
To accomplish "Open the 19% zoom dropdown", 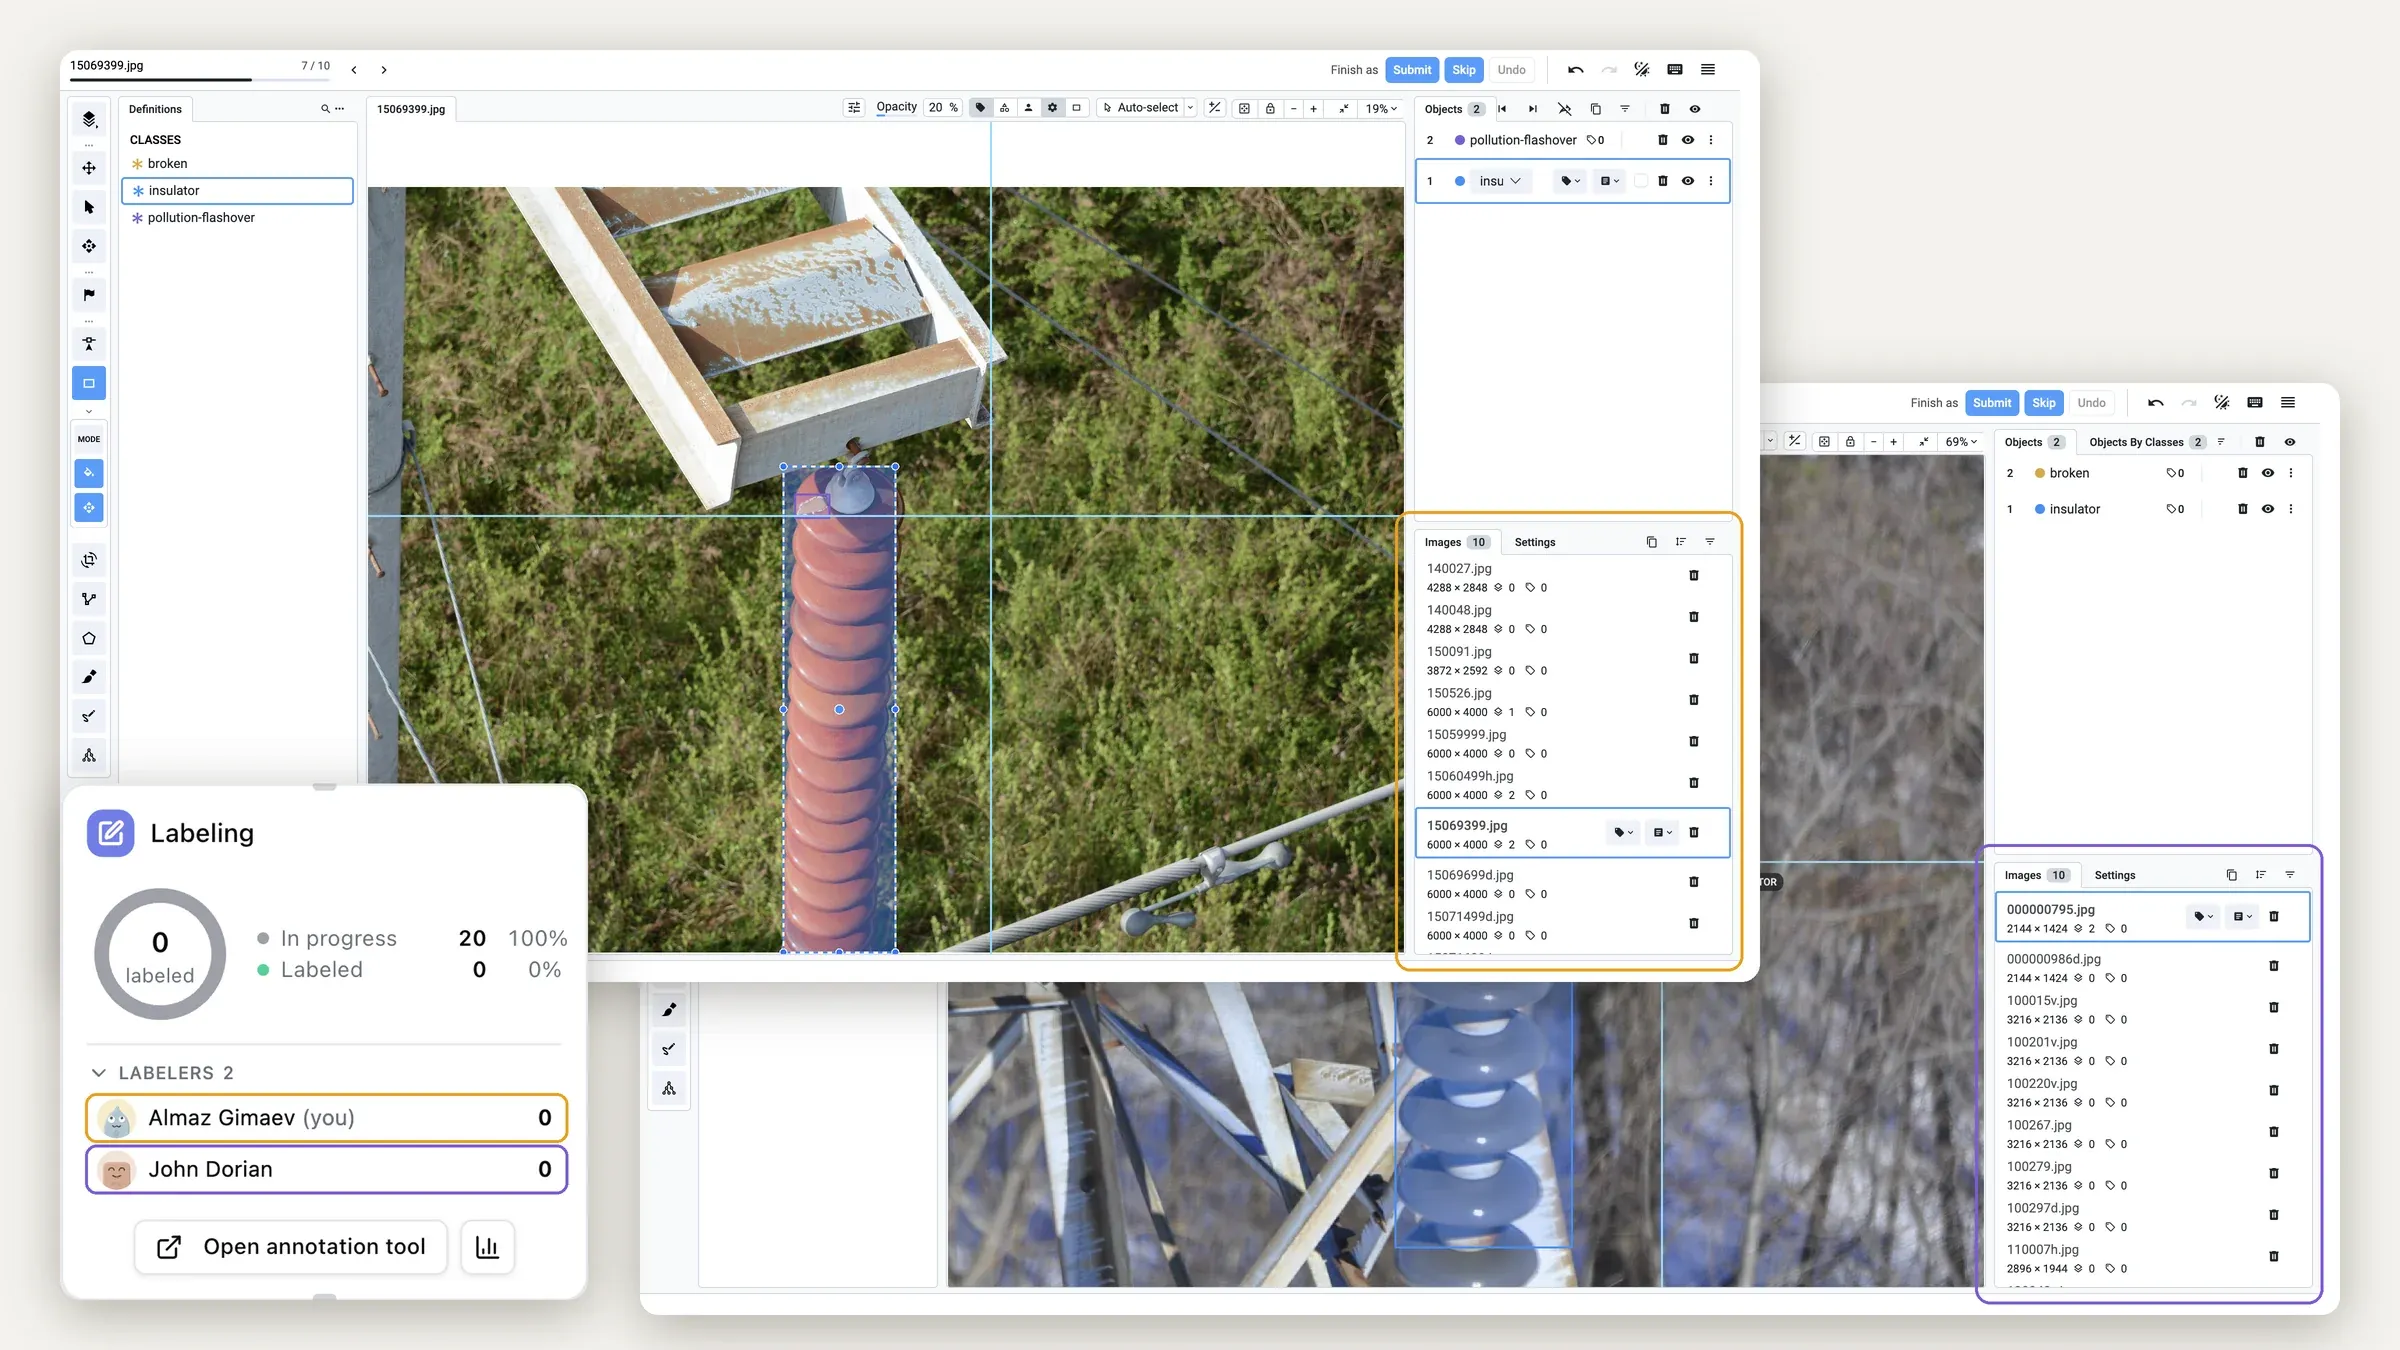I will tap(1382, 108).
